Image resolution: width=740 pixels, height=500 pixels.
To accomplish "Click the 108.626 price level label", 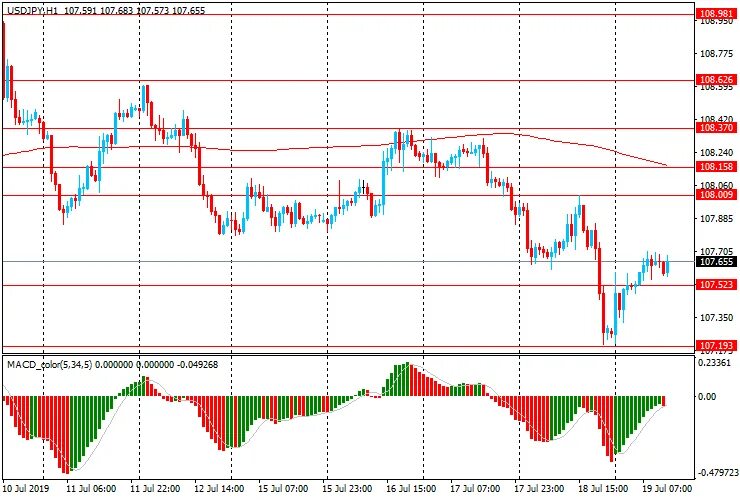I will click(716, 79).
